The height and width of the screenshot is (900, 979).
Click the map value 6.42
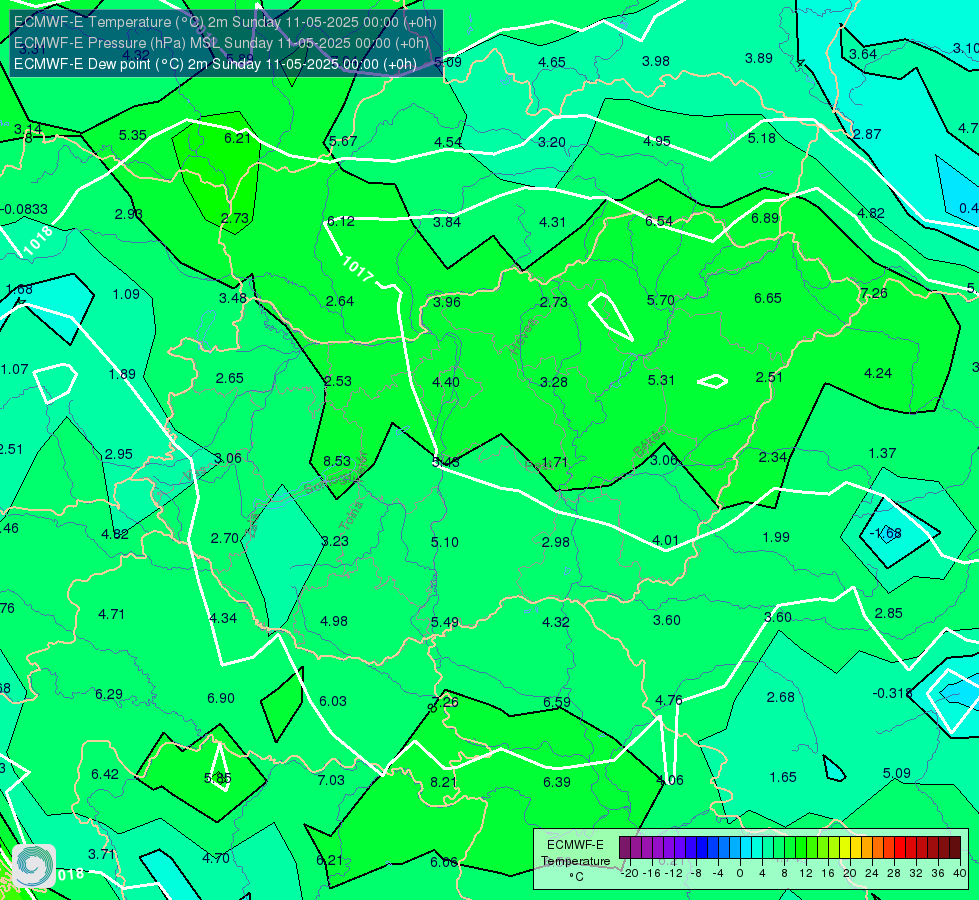pyautogui.click(x=105, y=774)
